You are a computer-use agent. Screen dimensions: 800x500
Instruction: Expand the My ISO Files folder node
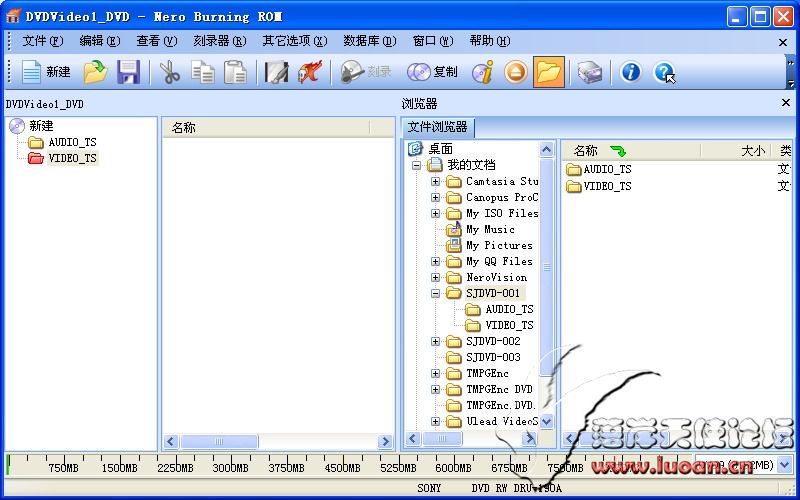[x=435, y=213]
